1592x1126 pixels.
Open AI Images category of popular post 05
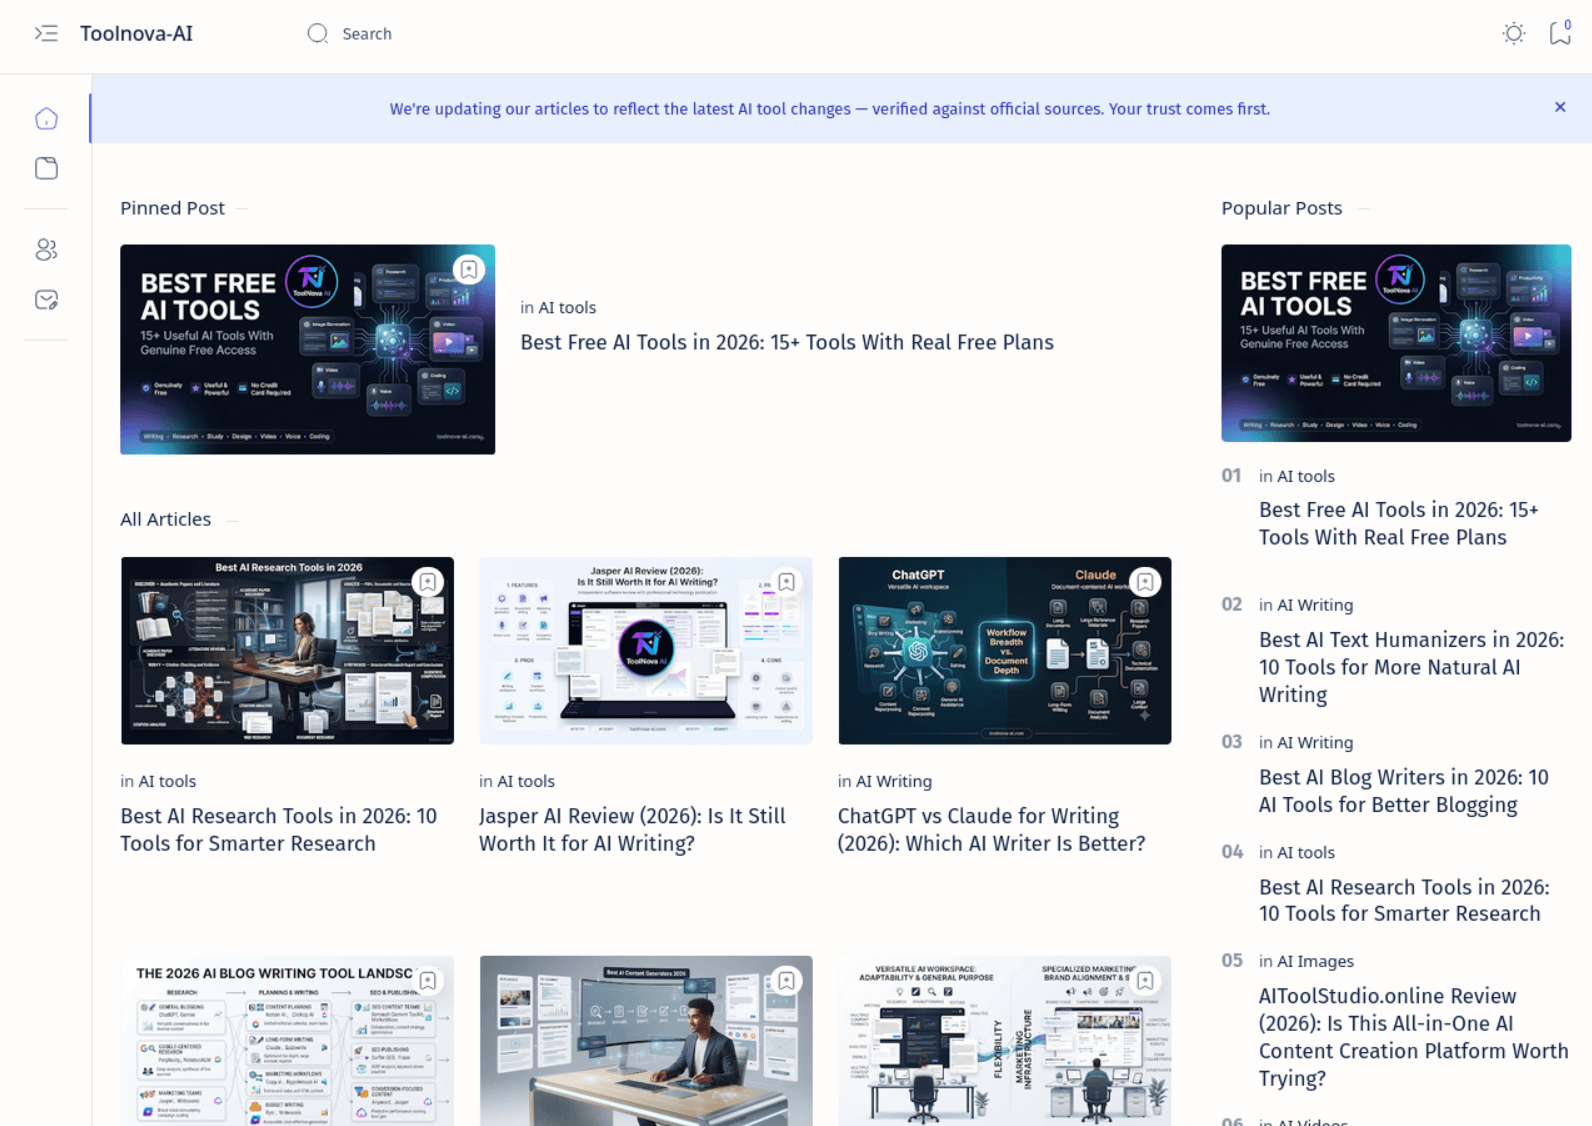click(x=1315, y=962)
